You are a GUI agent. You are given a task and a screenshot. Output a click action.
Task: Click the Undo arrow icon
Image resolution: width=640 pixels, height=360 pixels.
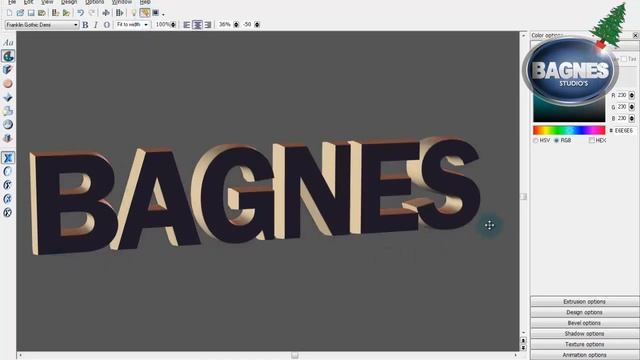tap(80, 13)
